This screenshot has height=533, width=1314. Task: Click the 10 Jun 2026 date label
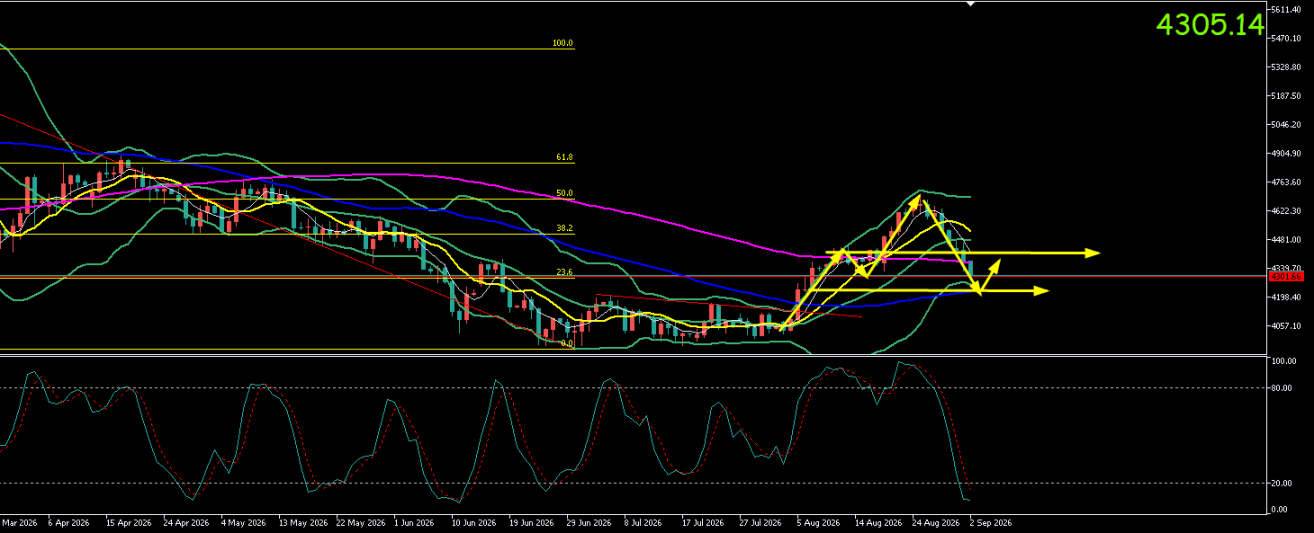click(473, 522)
